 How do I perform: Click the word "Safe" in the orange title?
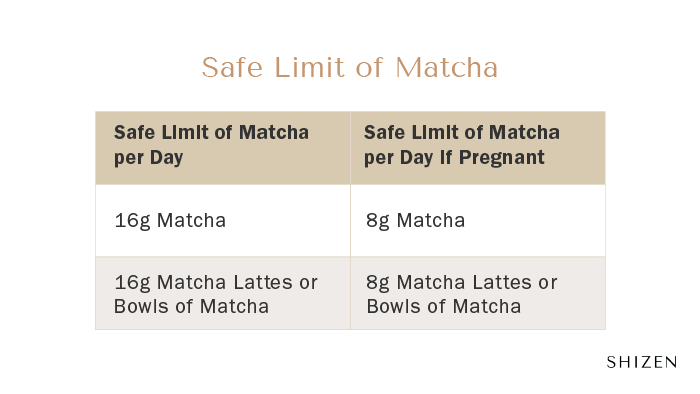coord(232,68)
